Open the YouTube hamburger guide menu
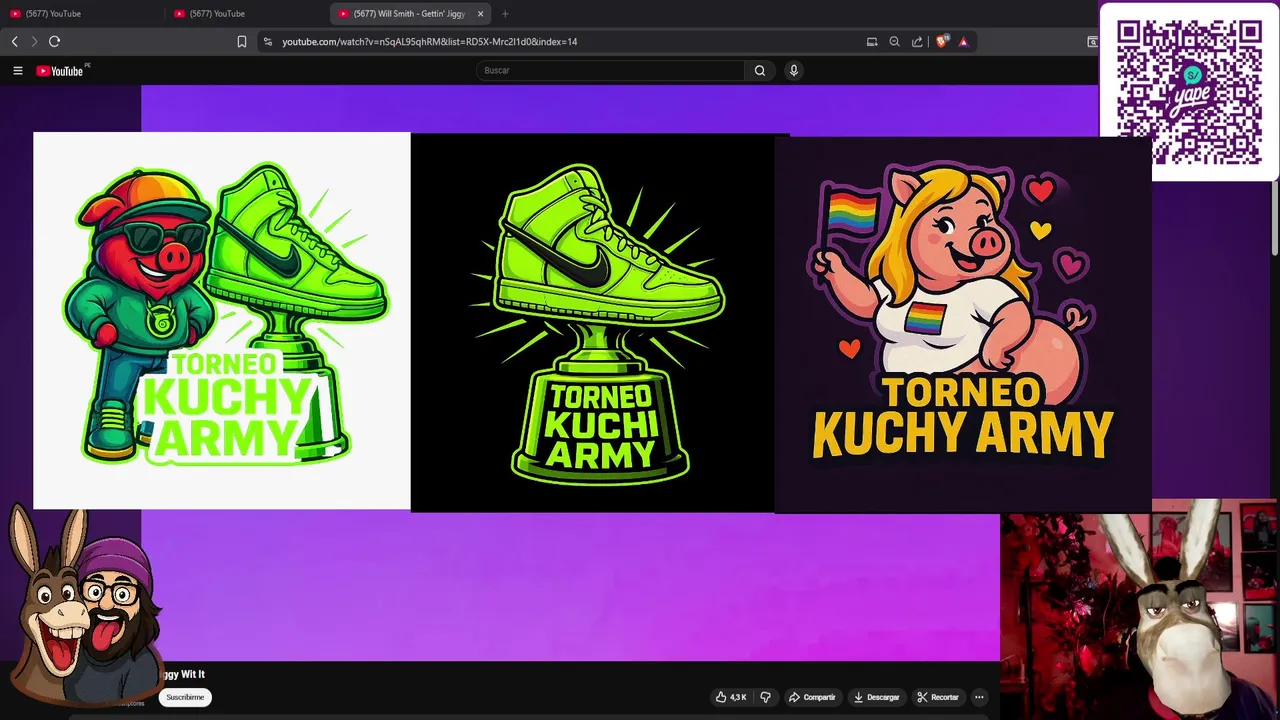 pos(18,70)
